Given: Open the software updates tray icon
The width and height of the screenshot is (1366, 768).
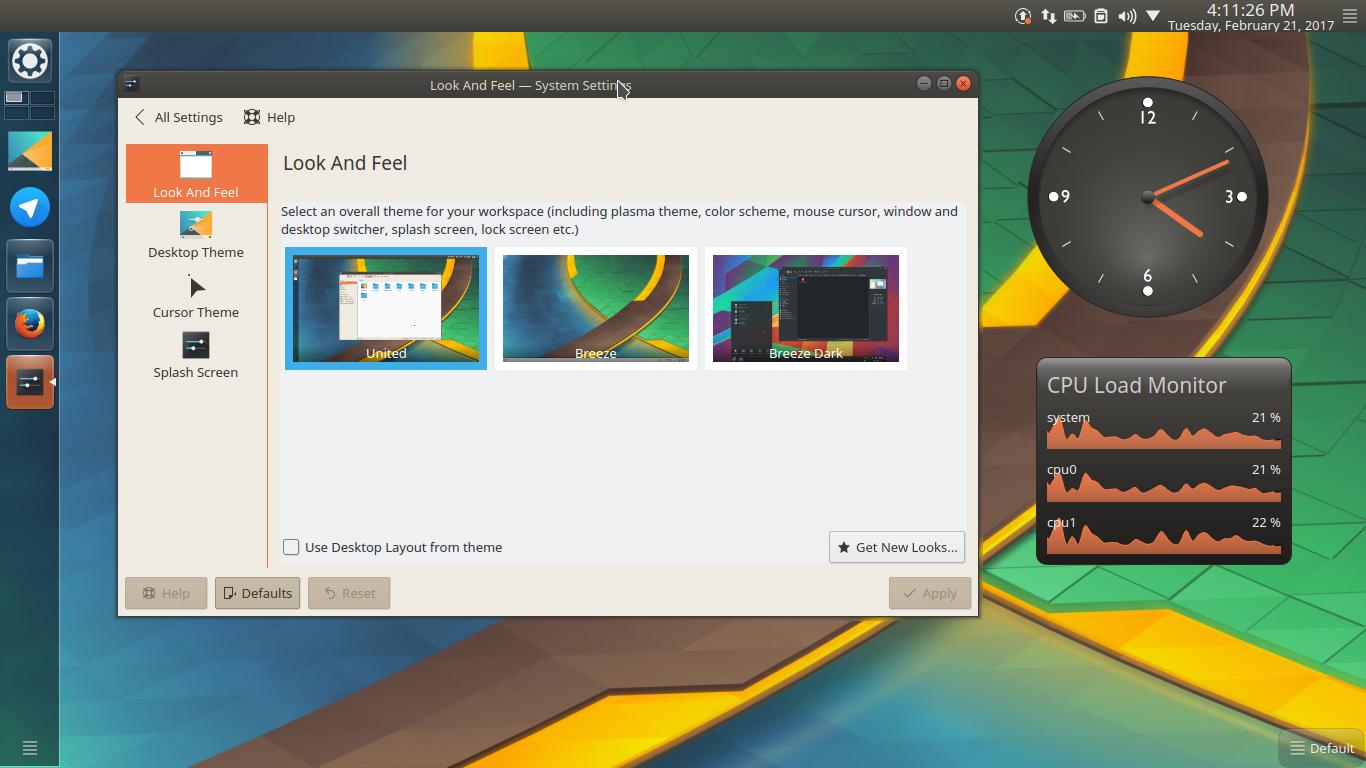Looking at the screenshot, I should click(1022, 16).
